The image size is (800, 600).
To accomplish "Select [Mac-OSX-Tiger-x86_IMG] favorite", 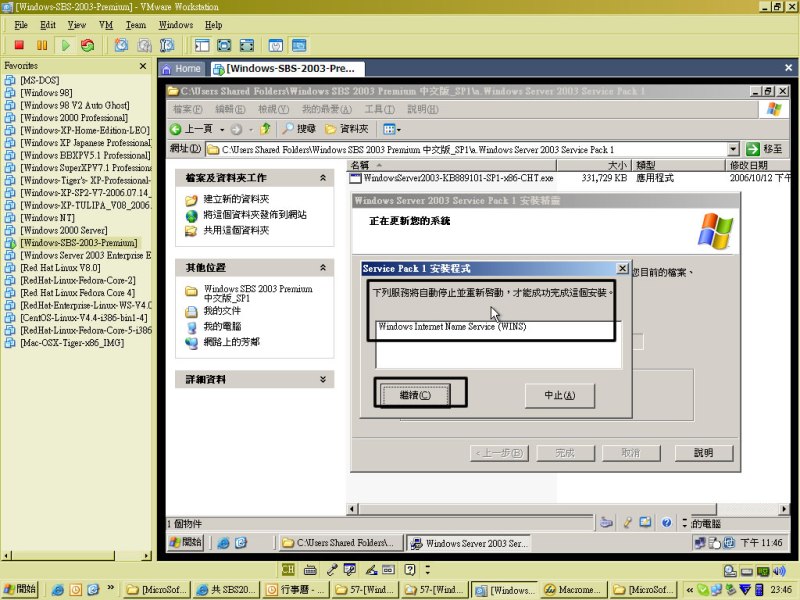I will [x=72, y=343].
